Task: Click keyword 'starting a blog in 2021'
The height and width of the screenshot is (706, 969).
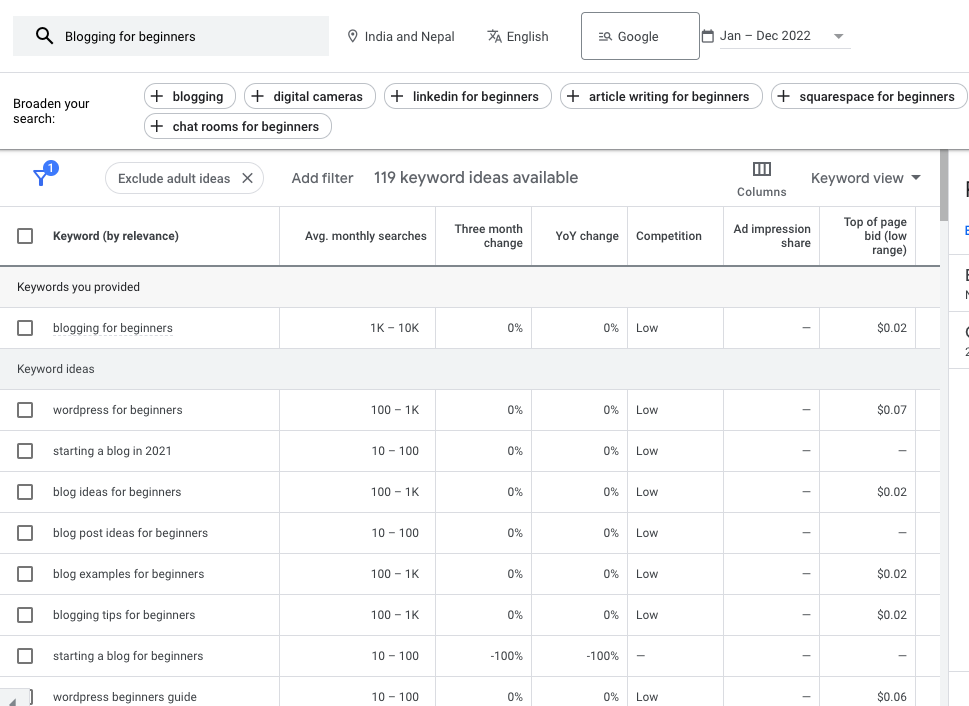Action: coord(112,451)
